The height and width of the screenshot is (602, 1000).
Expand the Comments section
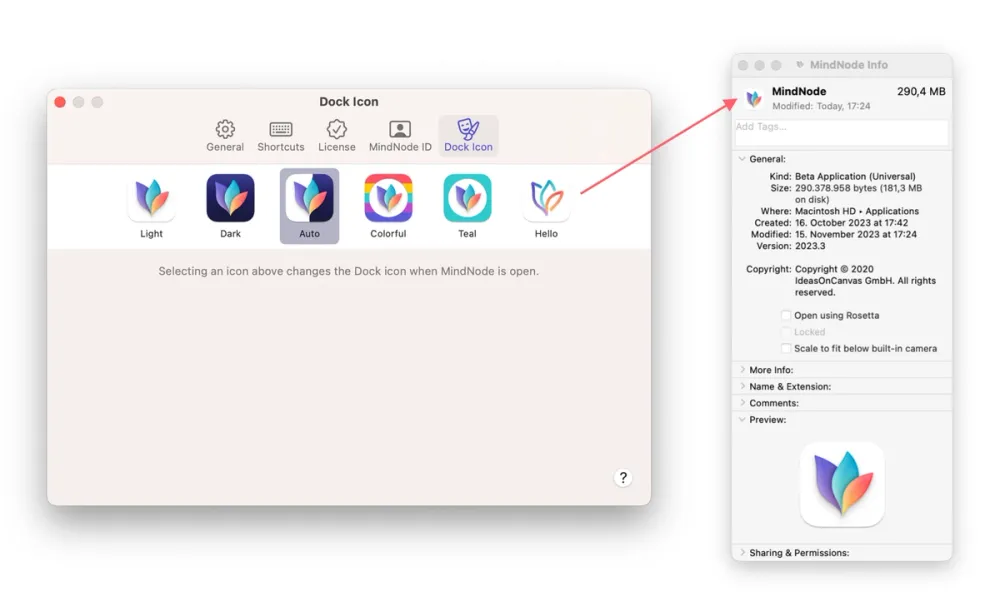[x=742, y=403]
